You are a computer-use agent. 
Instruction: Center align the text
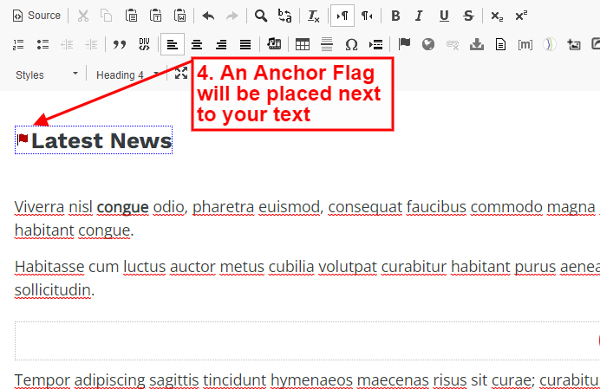click(x=197, y=45)
